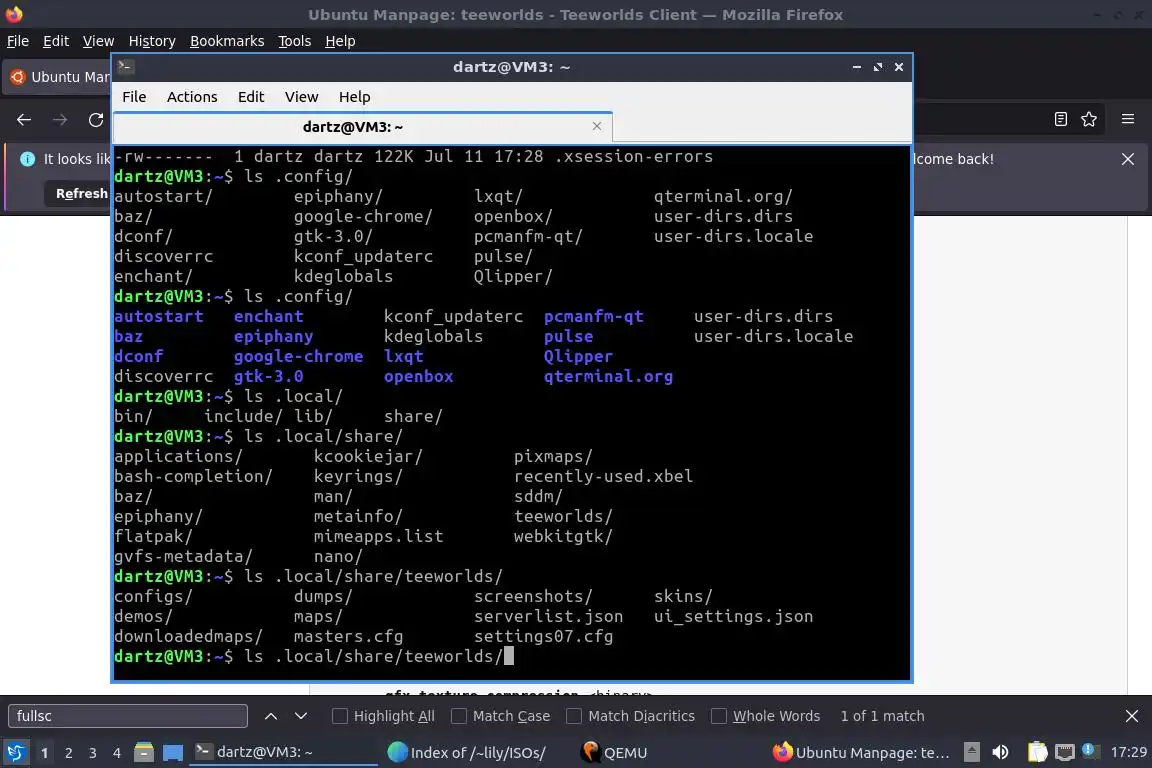This screenshot has width=1152, height=768.
Task: Enable Whole Words checkbox
Action: (x=719, y=716)
